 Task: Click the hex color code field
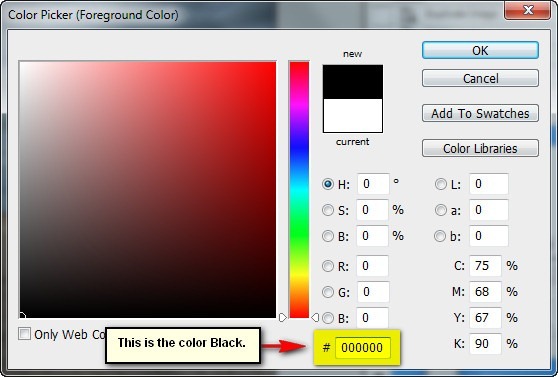363,348
